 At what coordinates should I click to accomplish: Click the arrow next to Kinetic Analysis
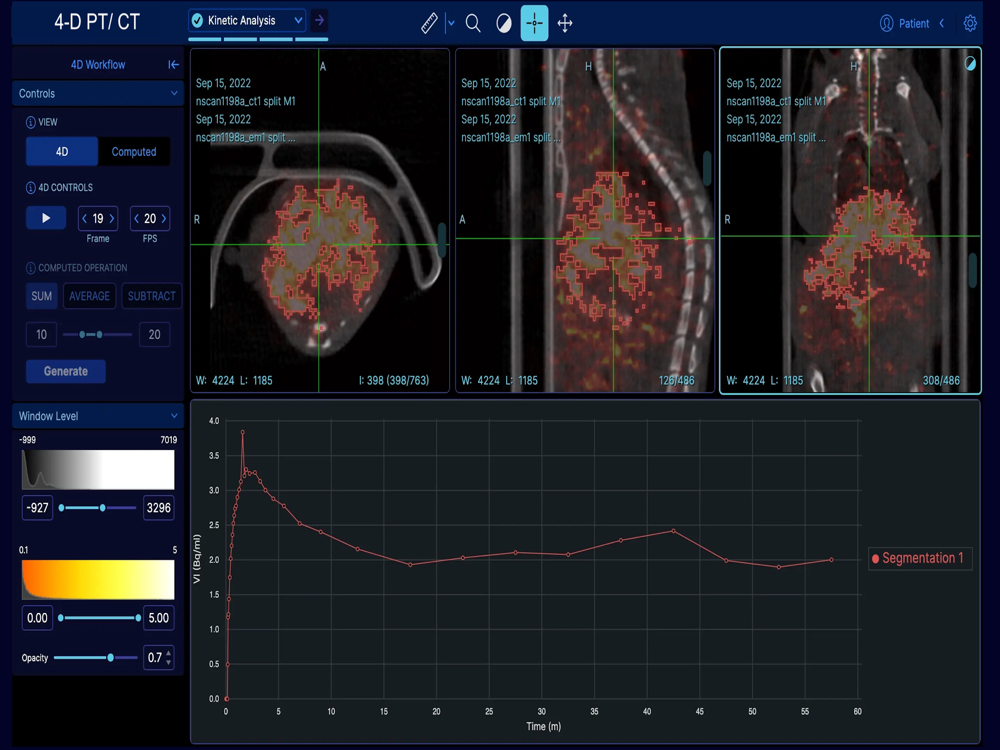pyautogui.click(x=319, y=20)
